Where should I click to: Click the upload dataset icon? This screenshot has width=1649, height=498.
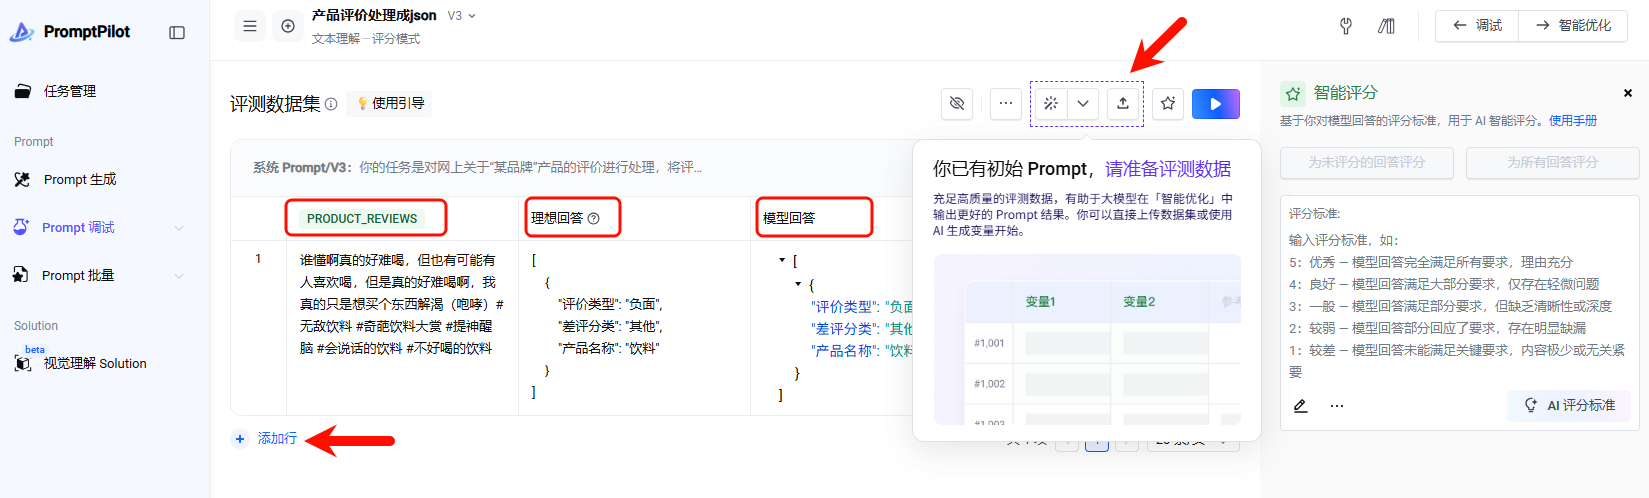(x=1123, y=103)
